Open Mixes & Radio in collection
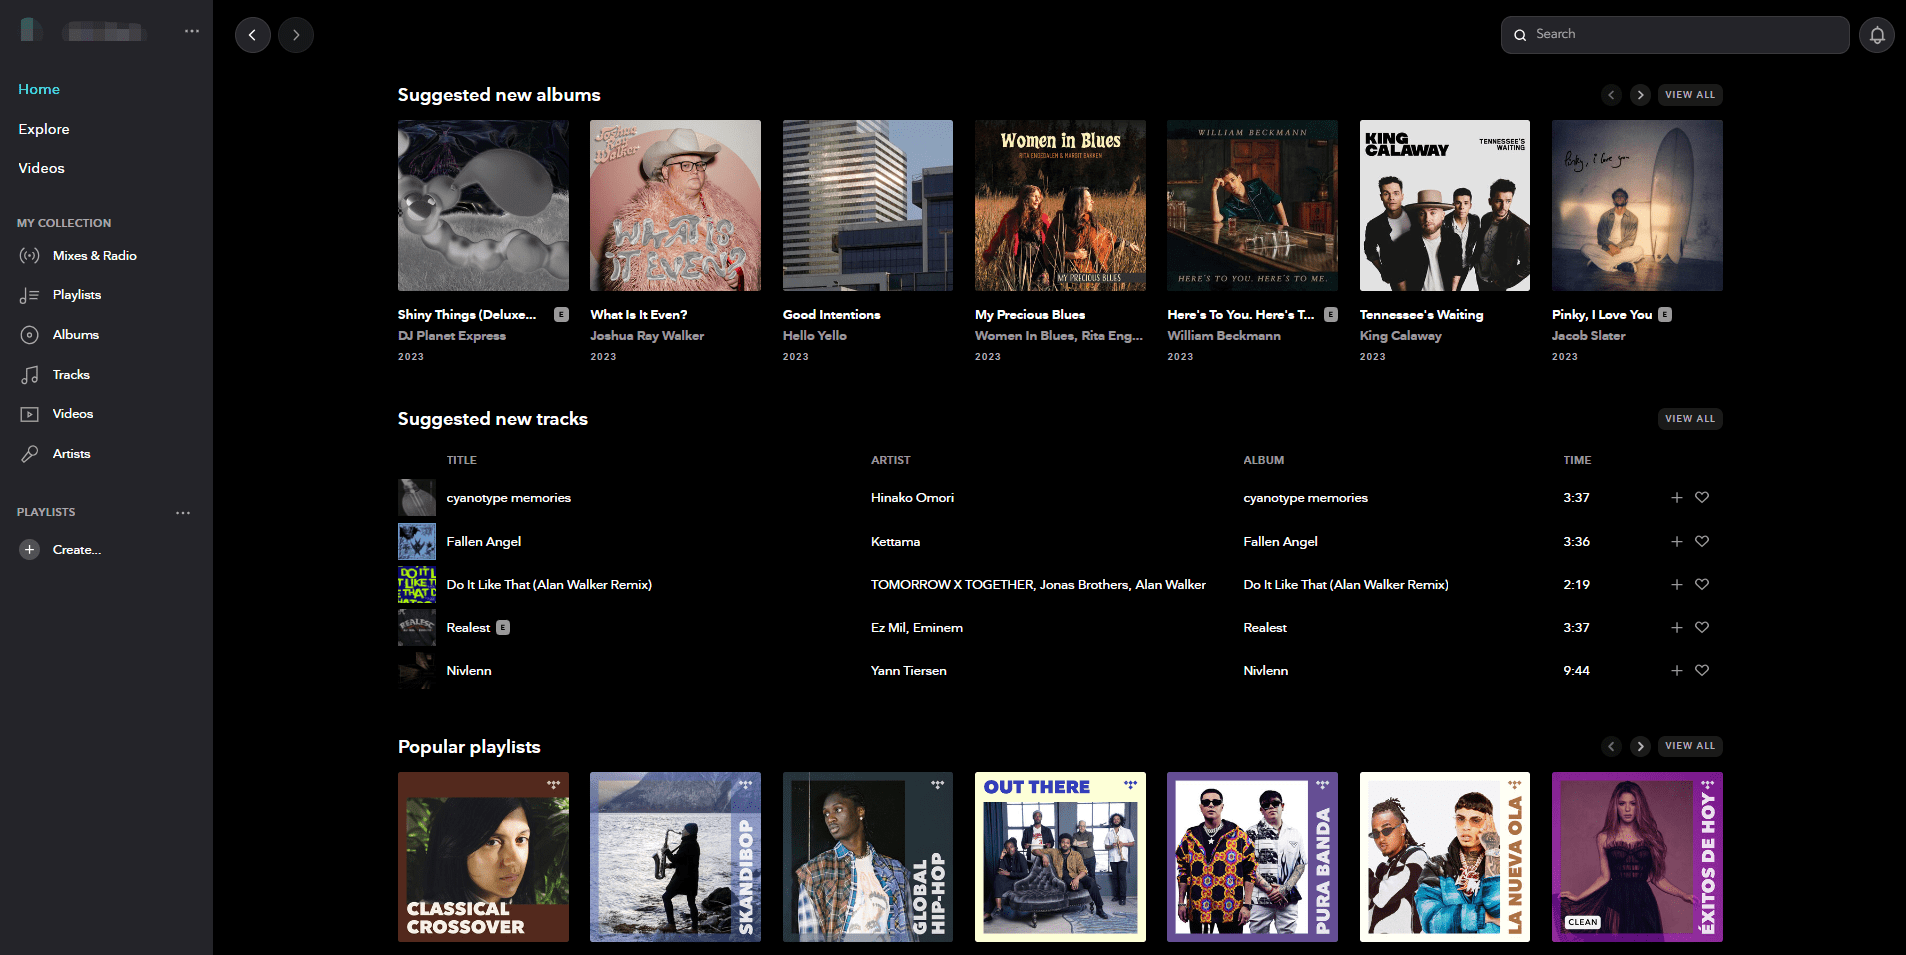The width and height of the screenshot is (1906, 955). point(94,256)
